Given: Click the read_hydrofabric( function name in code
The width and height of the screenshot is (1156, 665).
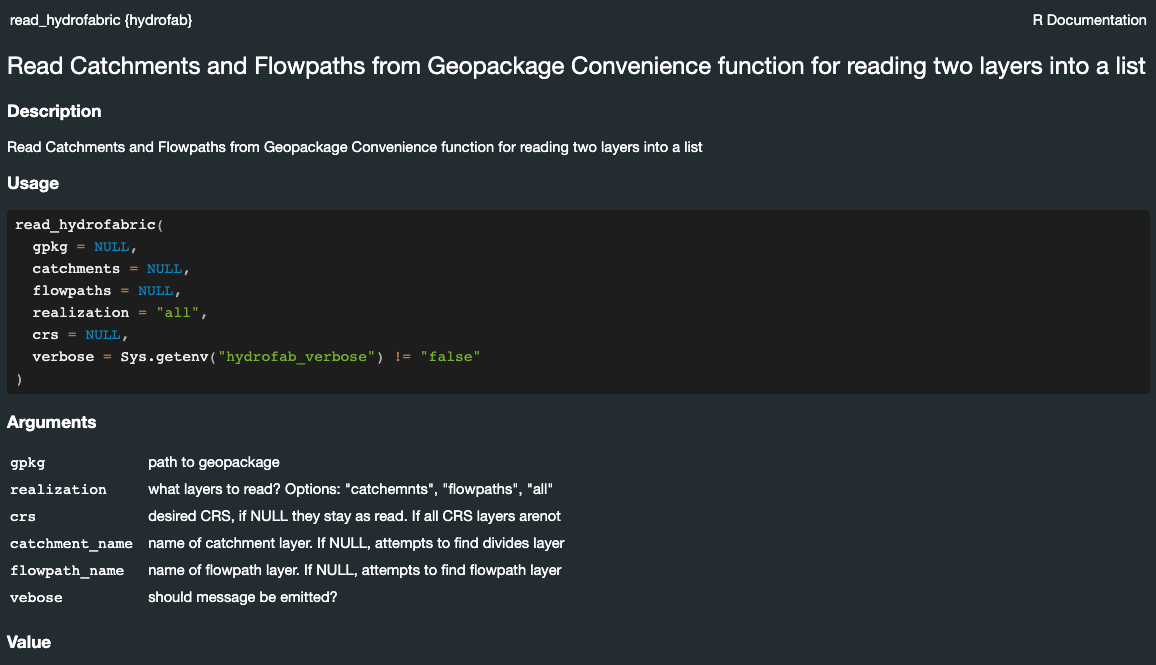Looking at the screenshot, I should (89, 225).
